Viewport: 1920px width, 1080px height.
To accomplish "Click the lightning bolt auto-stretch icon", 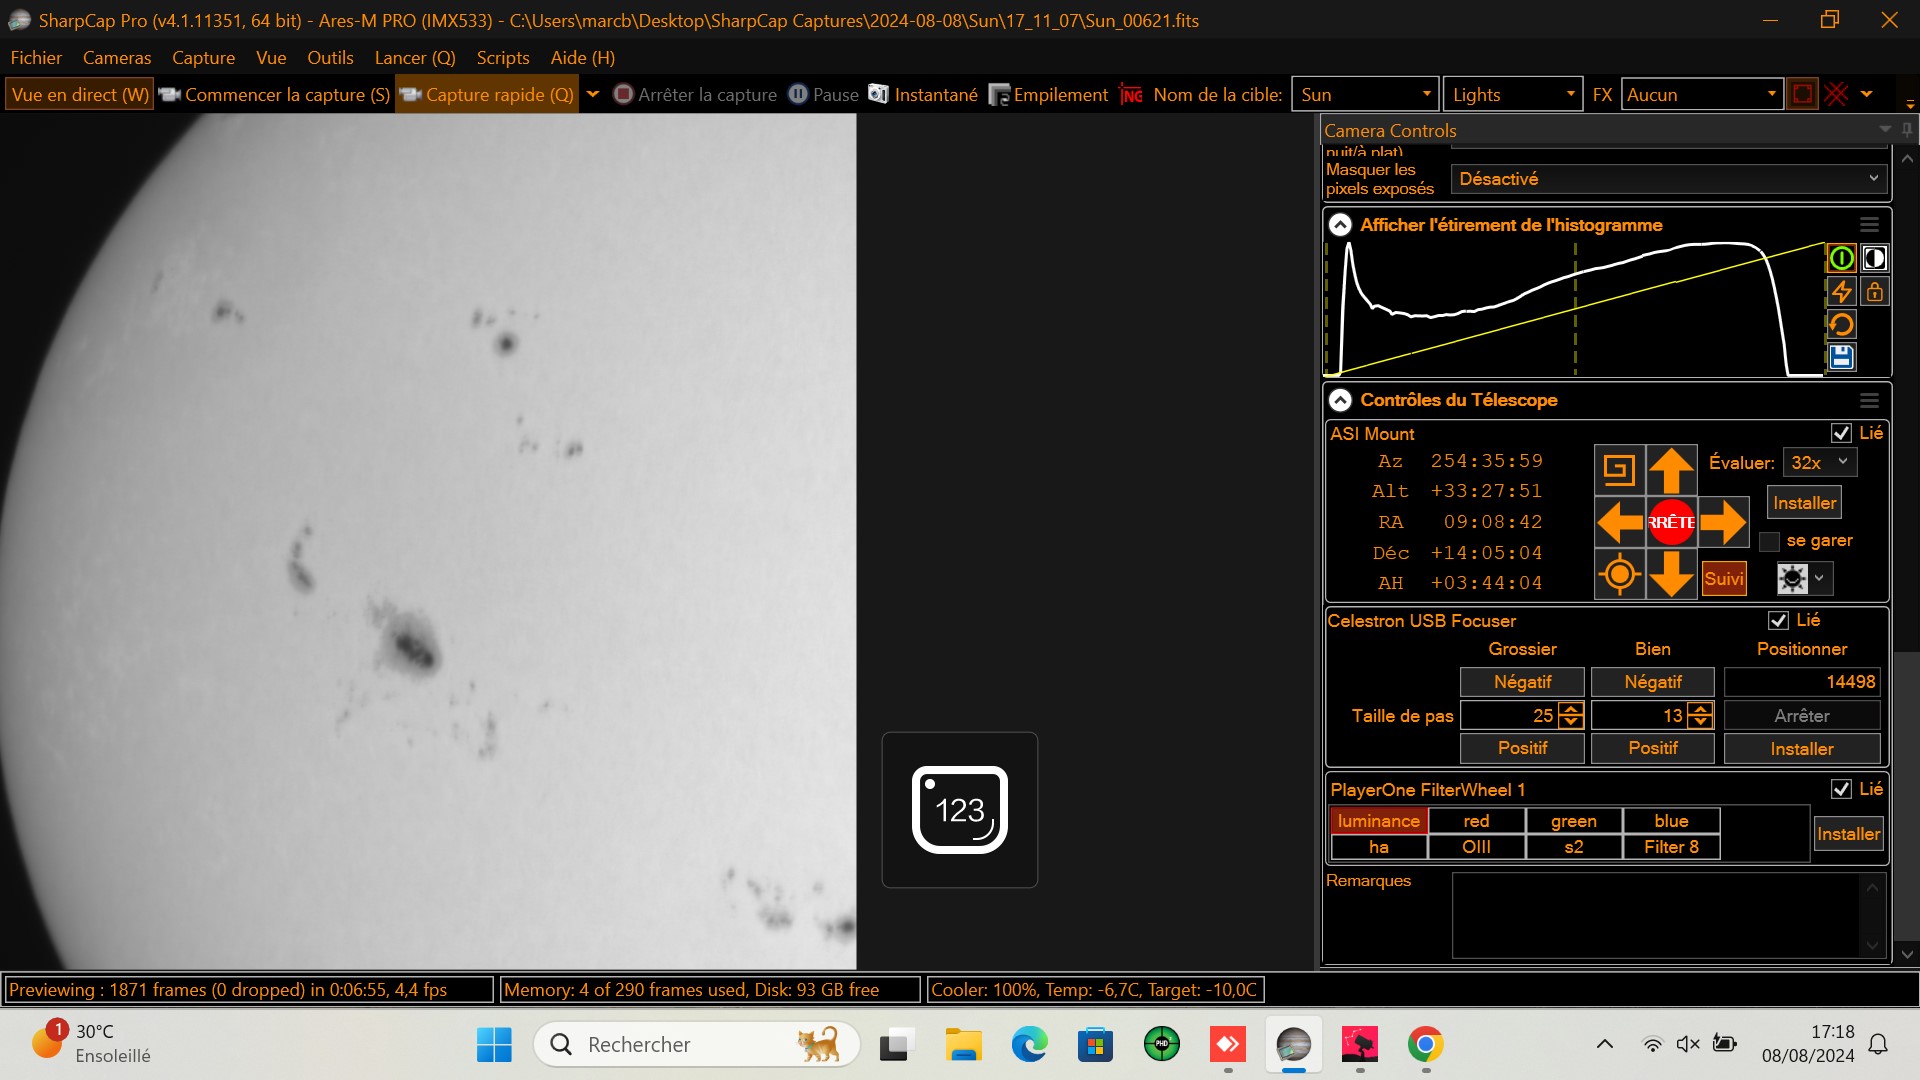I will click(x=1841, y=291).
